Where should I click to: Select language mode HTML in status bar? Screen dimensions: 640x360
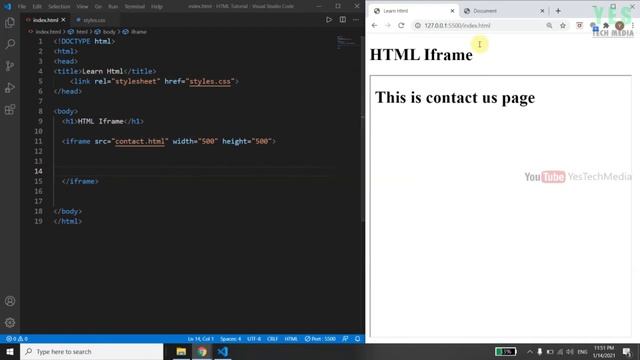pos(291,339)
